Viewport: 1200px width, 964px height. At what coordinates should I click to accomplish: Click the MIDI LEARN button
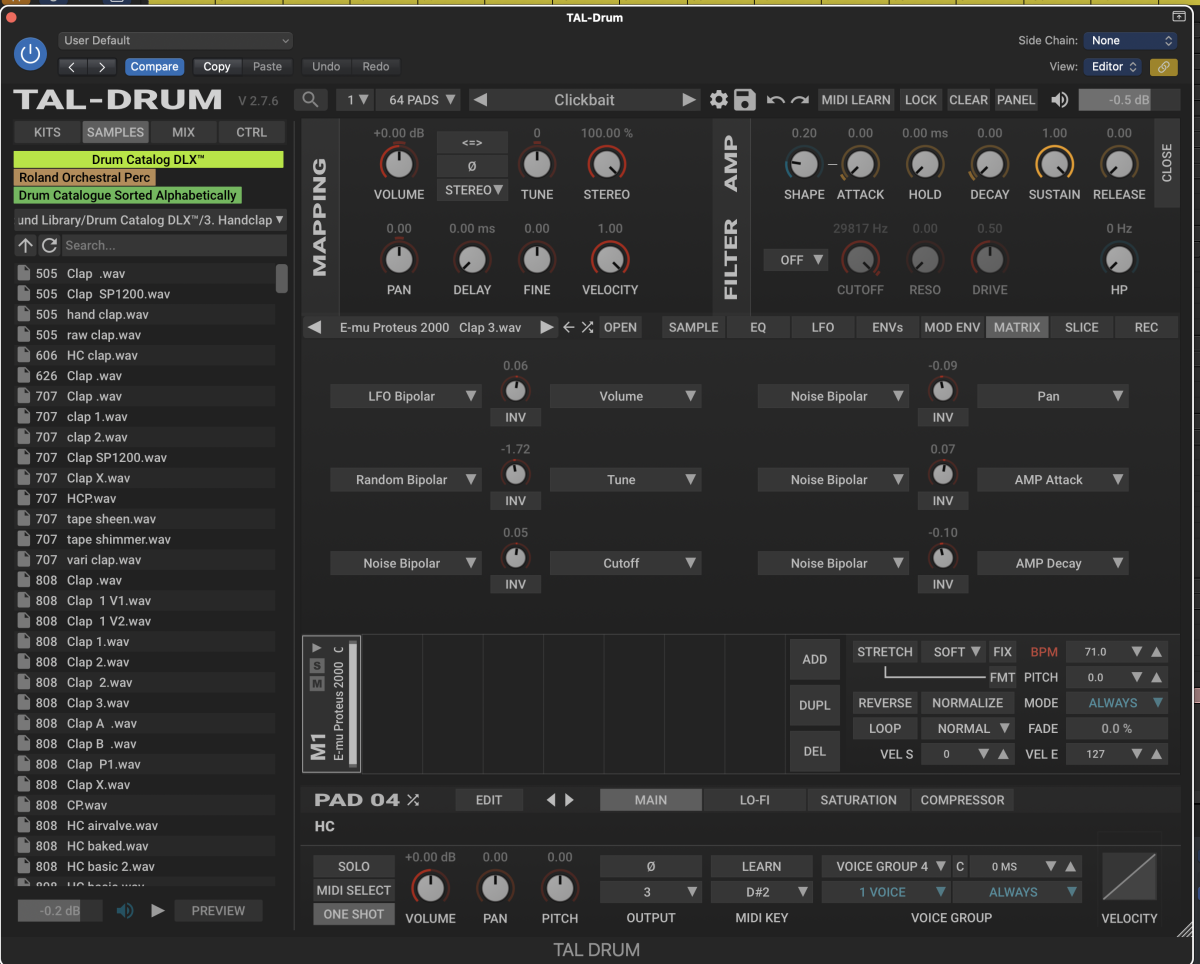(x=856, y=100)
